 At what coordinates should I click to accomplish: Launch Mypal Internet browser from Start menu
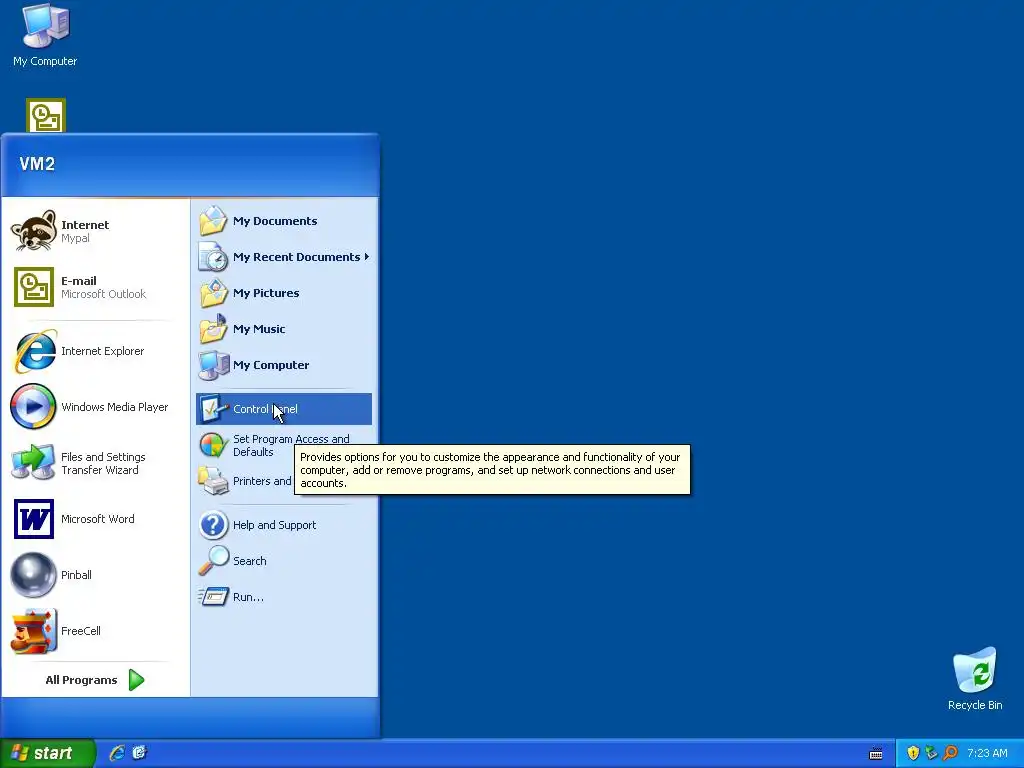pyautogui.click(x=95, y=231)
